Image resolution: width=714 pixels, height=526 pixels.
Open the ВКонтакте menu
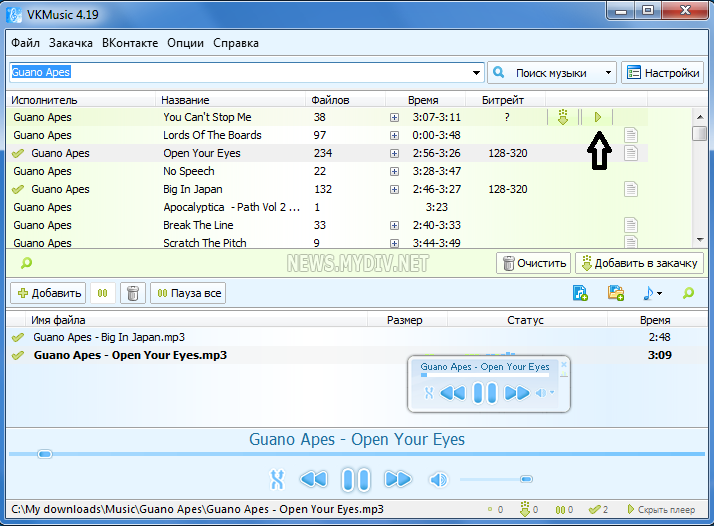130,43
